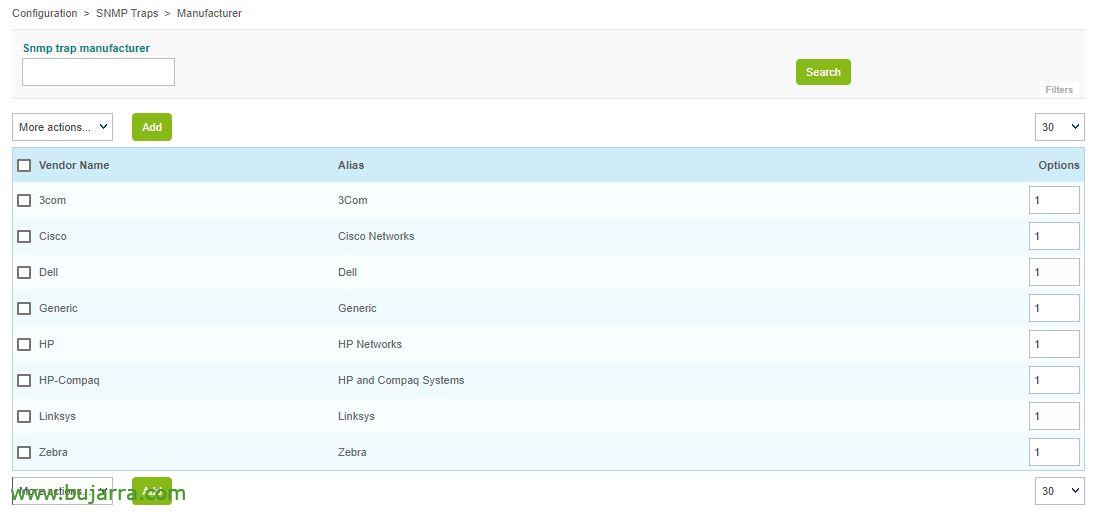
Task: Tick the Generic row checkbox
Action: coord(24,308)
